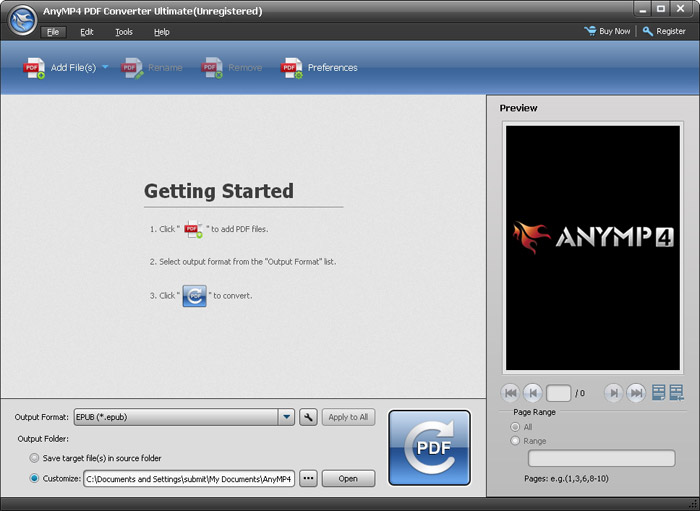Click the add PDF icon in Getting Started
Screen dimensions: 700x511
click(x=193, y=229)
